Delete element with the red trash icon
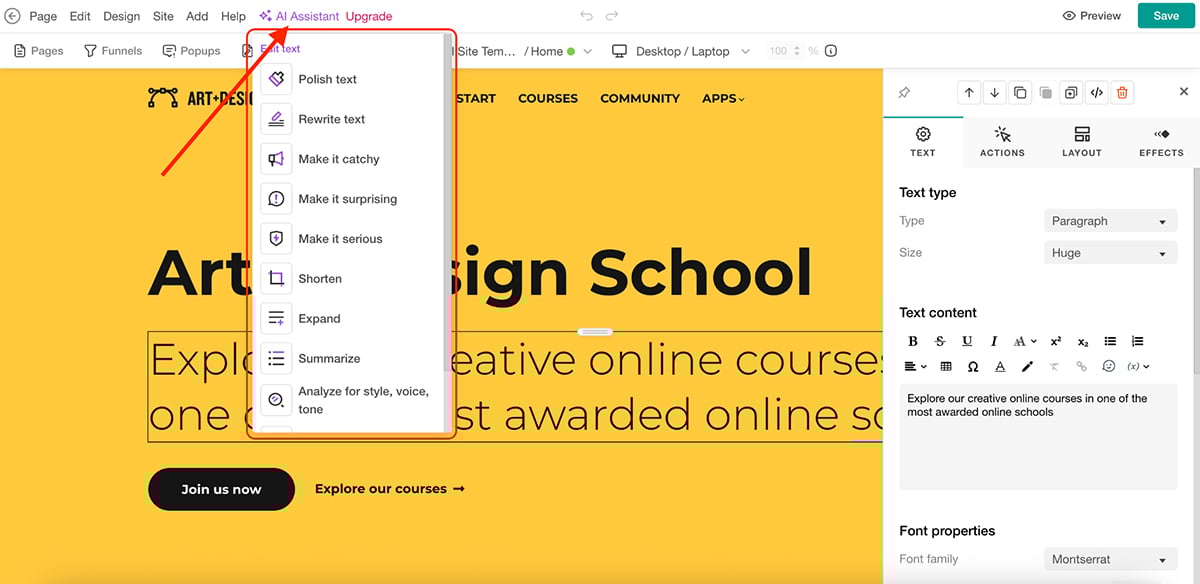The width and height of the screenshot is (1200, 584). click(x=1122, y=92)
